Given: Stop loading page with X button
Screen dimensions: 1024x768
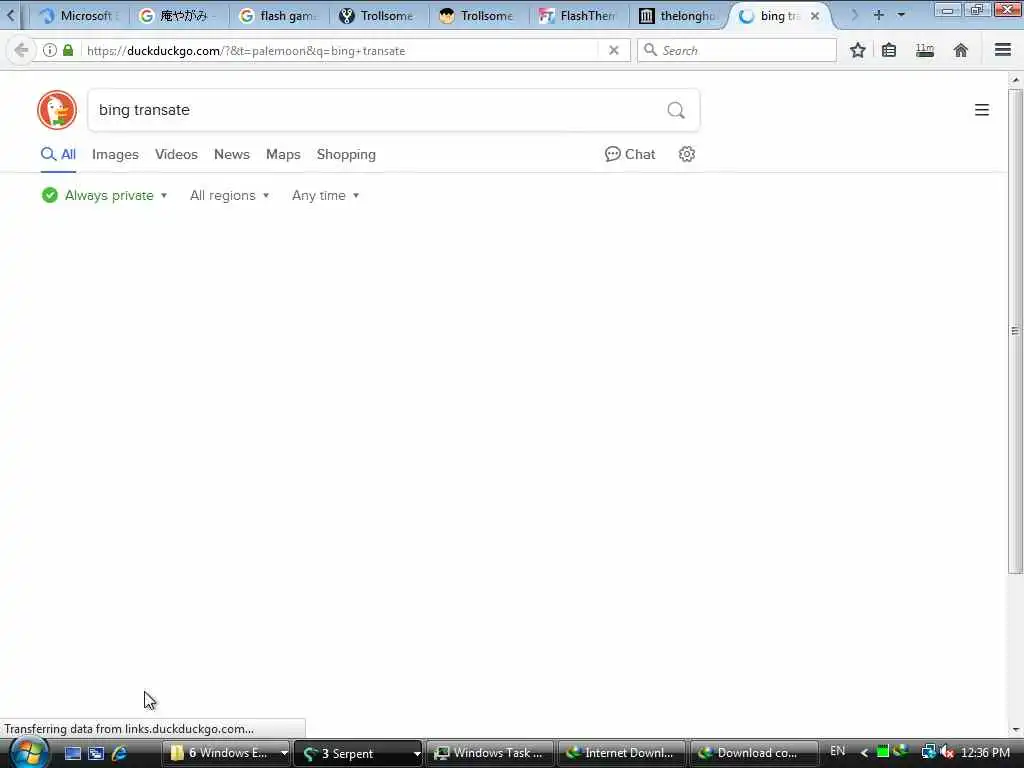Looking at the screenshot, I should pyautogui.click(x=613, y=50).
